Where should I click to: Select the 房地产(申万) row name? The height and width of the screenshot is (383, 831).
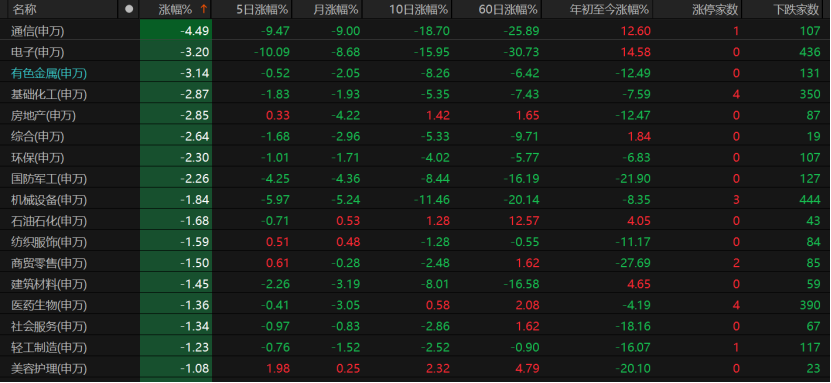[x=43, y=115]
